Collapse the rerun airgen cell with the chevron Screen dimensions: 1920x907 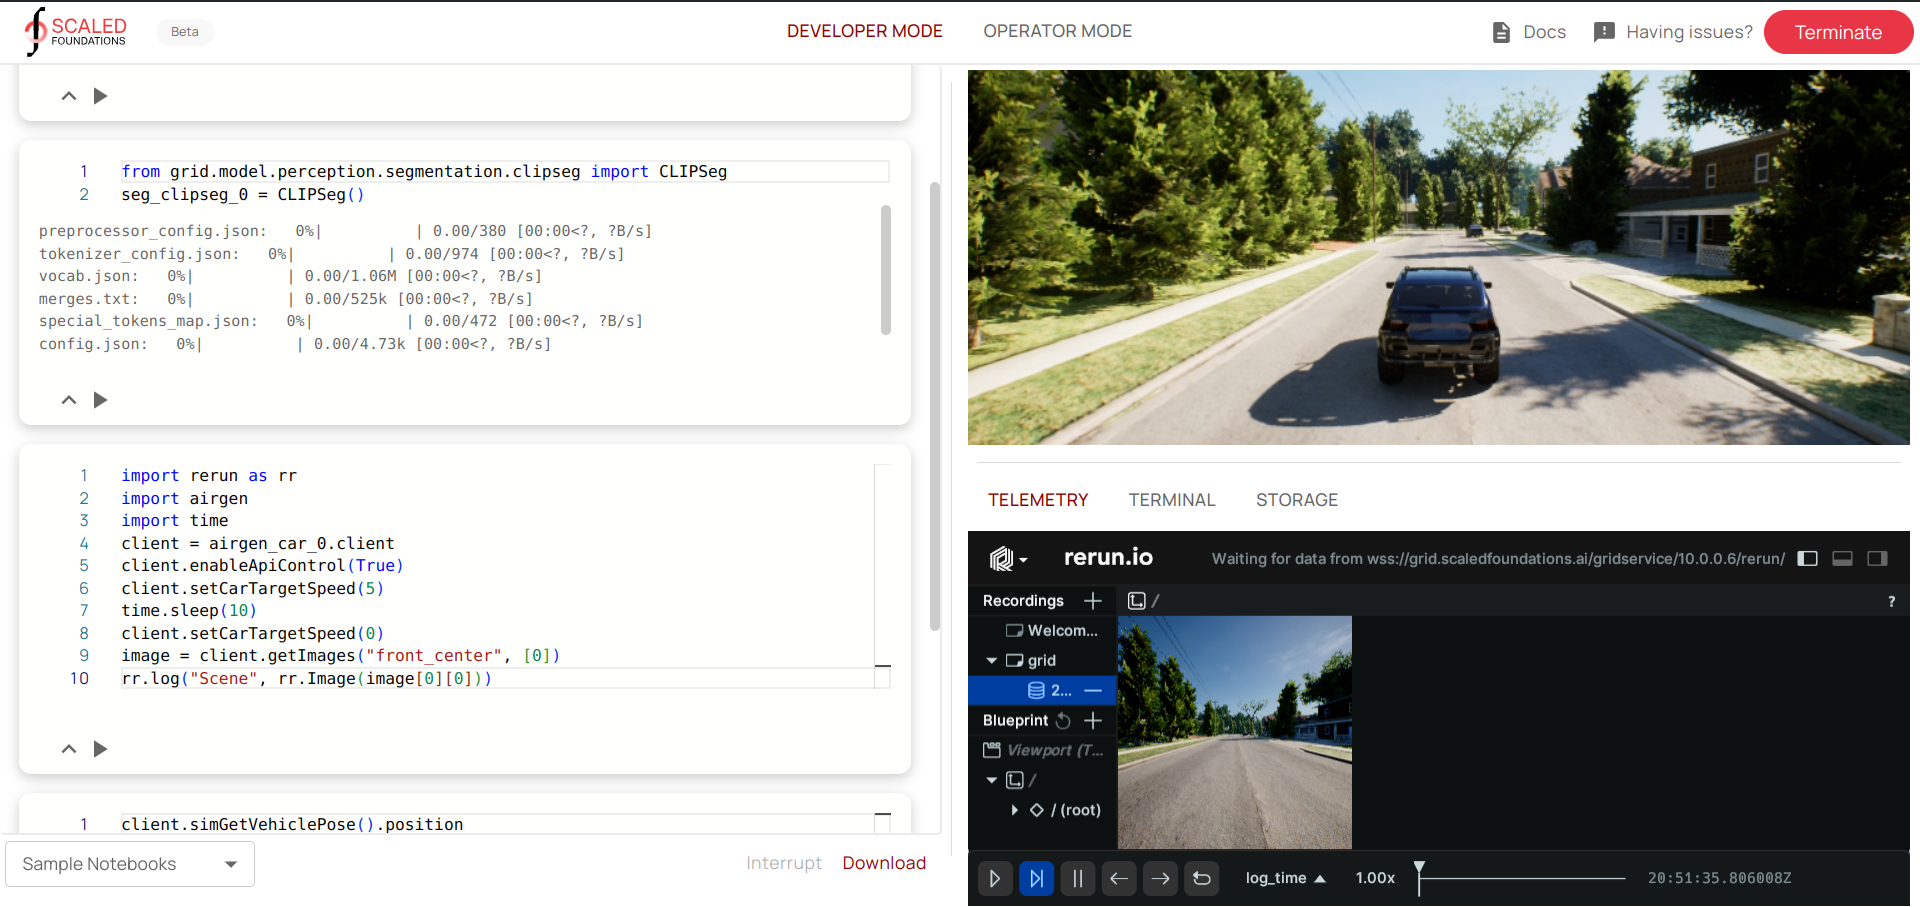[x=69, y=749]
